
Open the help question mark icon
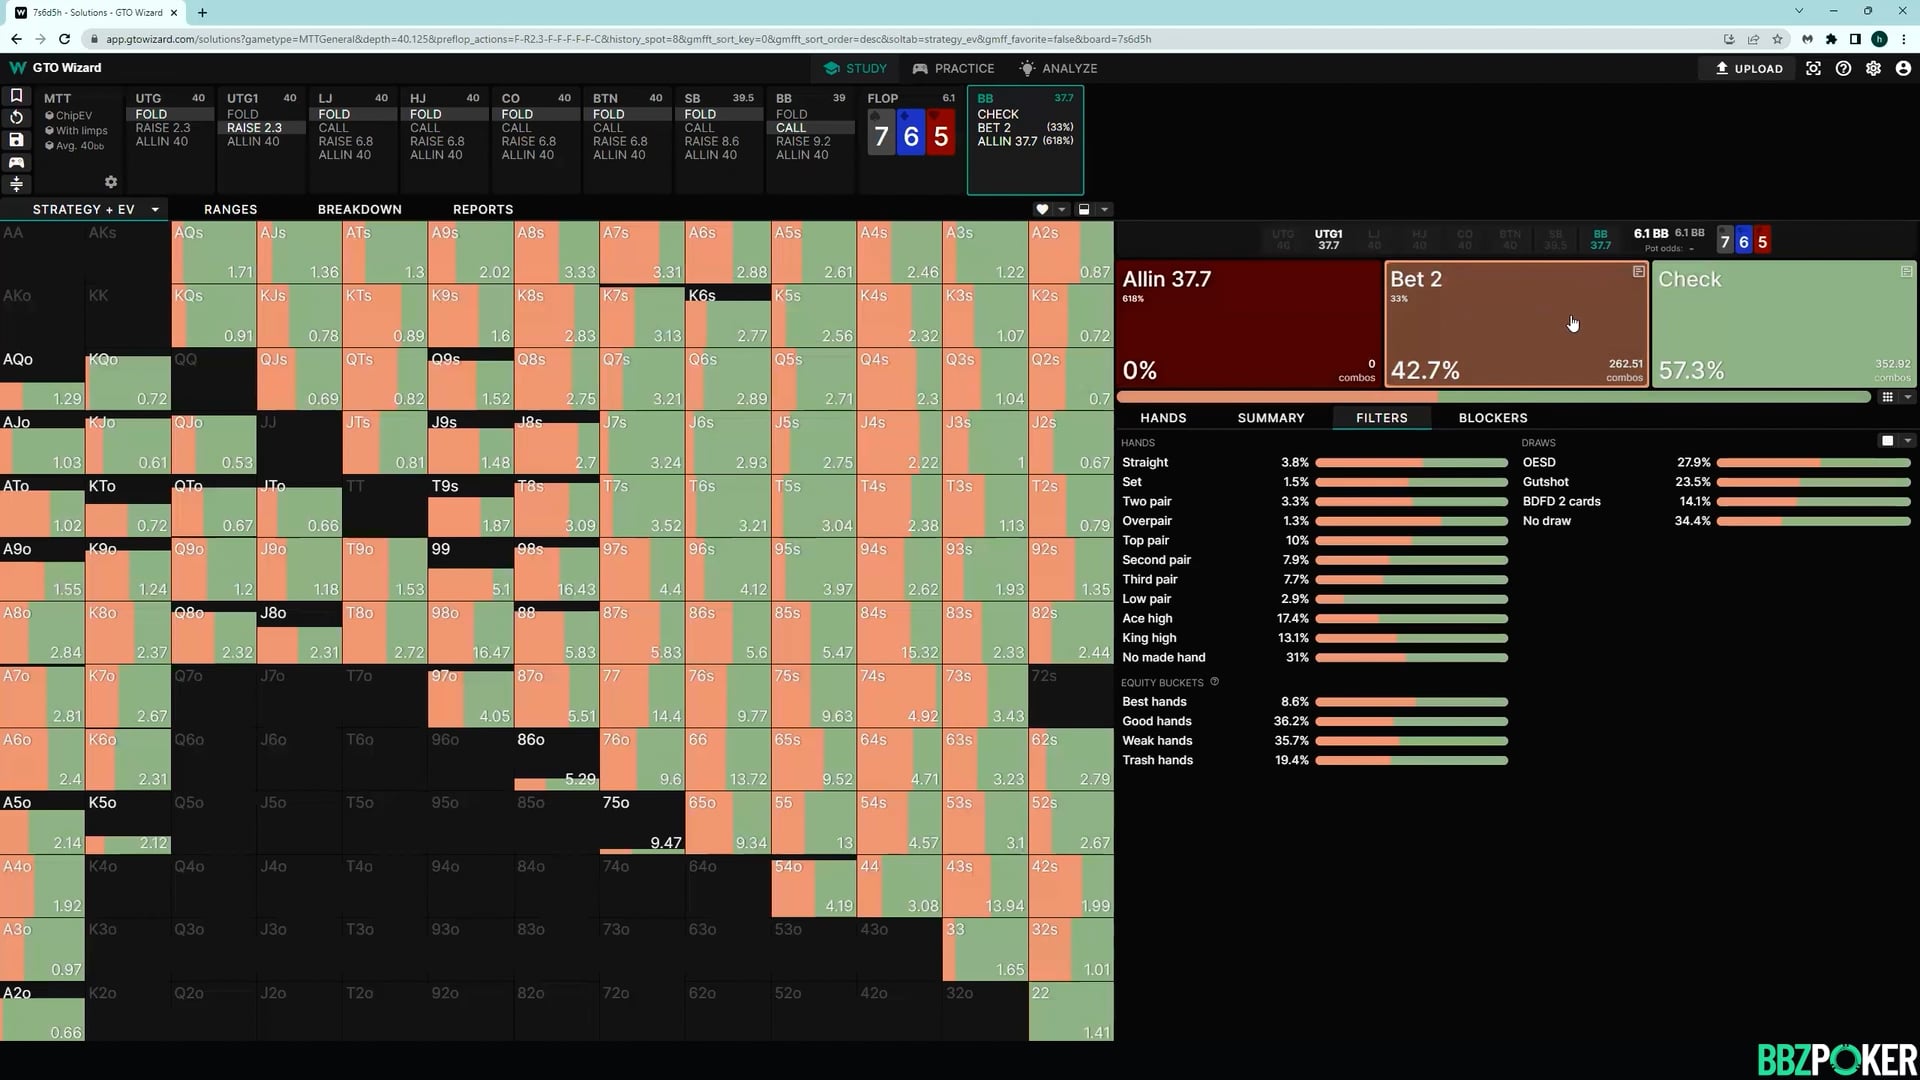click(1843, 68)
